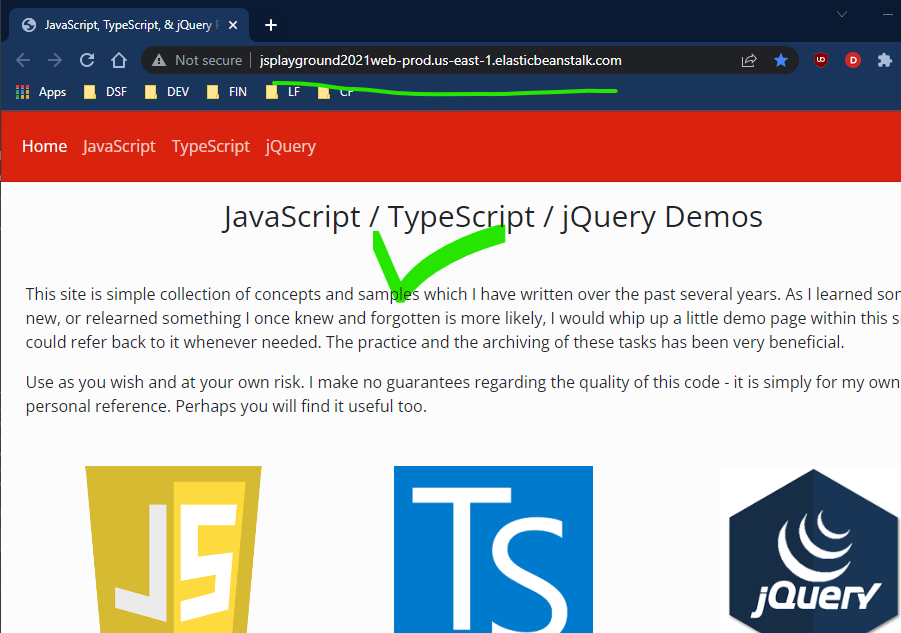
Task: Click the browser forward arrow
Action: [x=55, y=60]
